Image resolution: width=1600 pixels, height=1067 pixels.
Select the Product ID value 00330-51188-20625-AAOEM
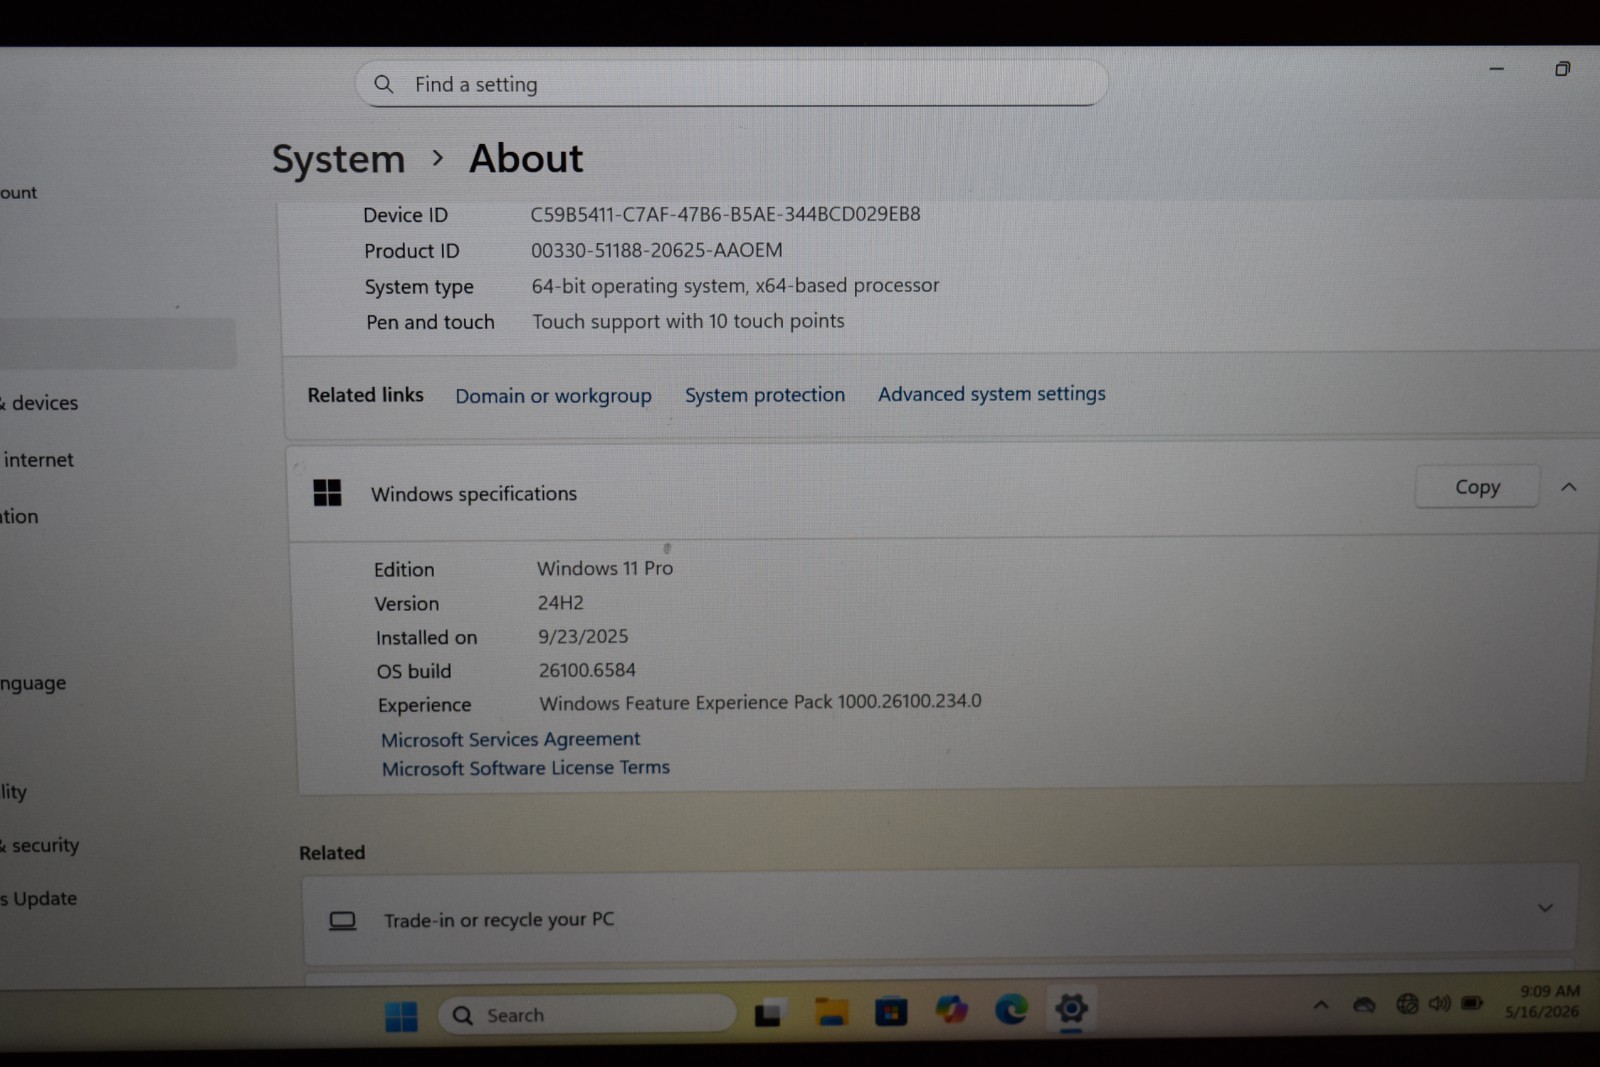[656, 250]
